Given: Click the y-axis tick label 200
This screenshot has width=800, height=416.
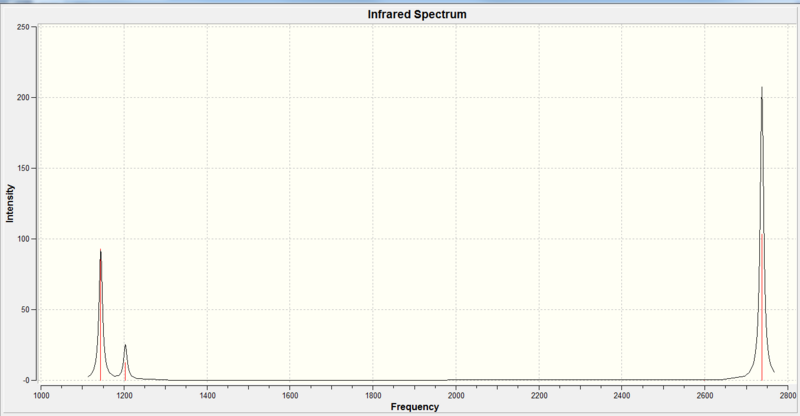Looking at the screenshot, I should click(23, 97).
